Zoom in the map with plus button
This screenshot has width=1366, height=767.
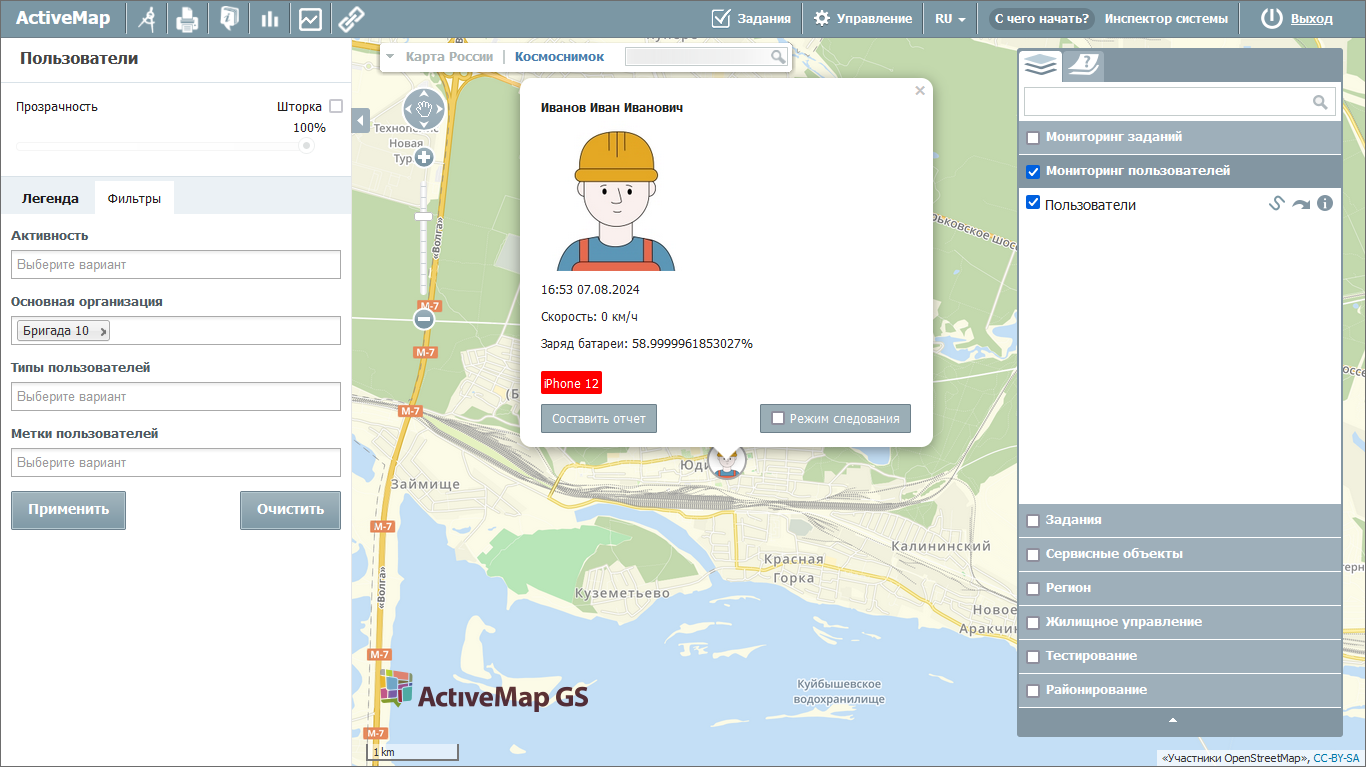[x=424, y=157]
